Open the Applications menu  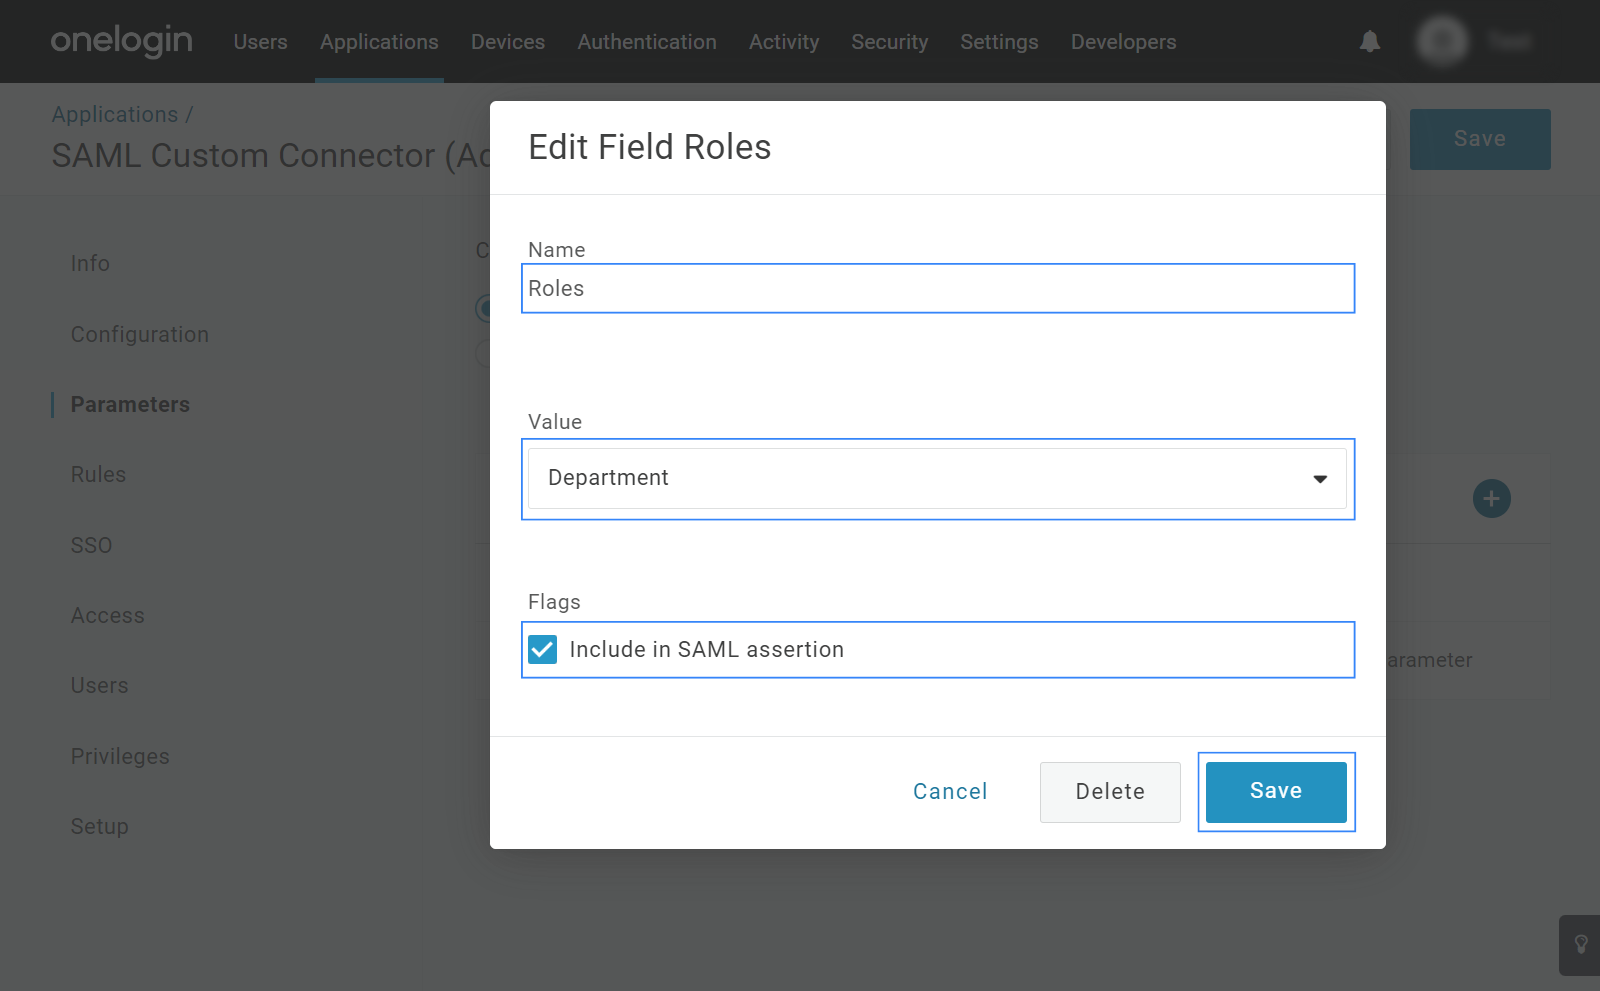coord(379,42)
